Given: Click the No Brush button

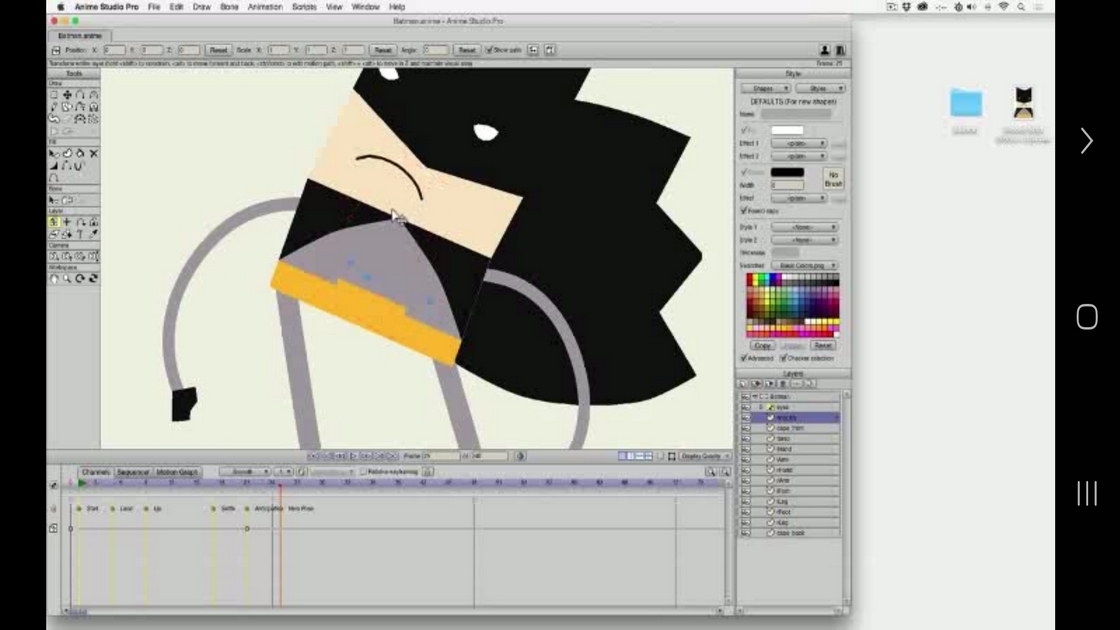Looking at the screenshot, I should click(833, 179).
